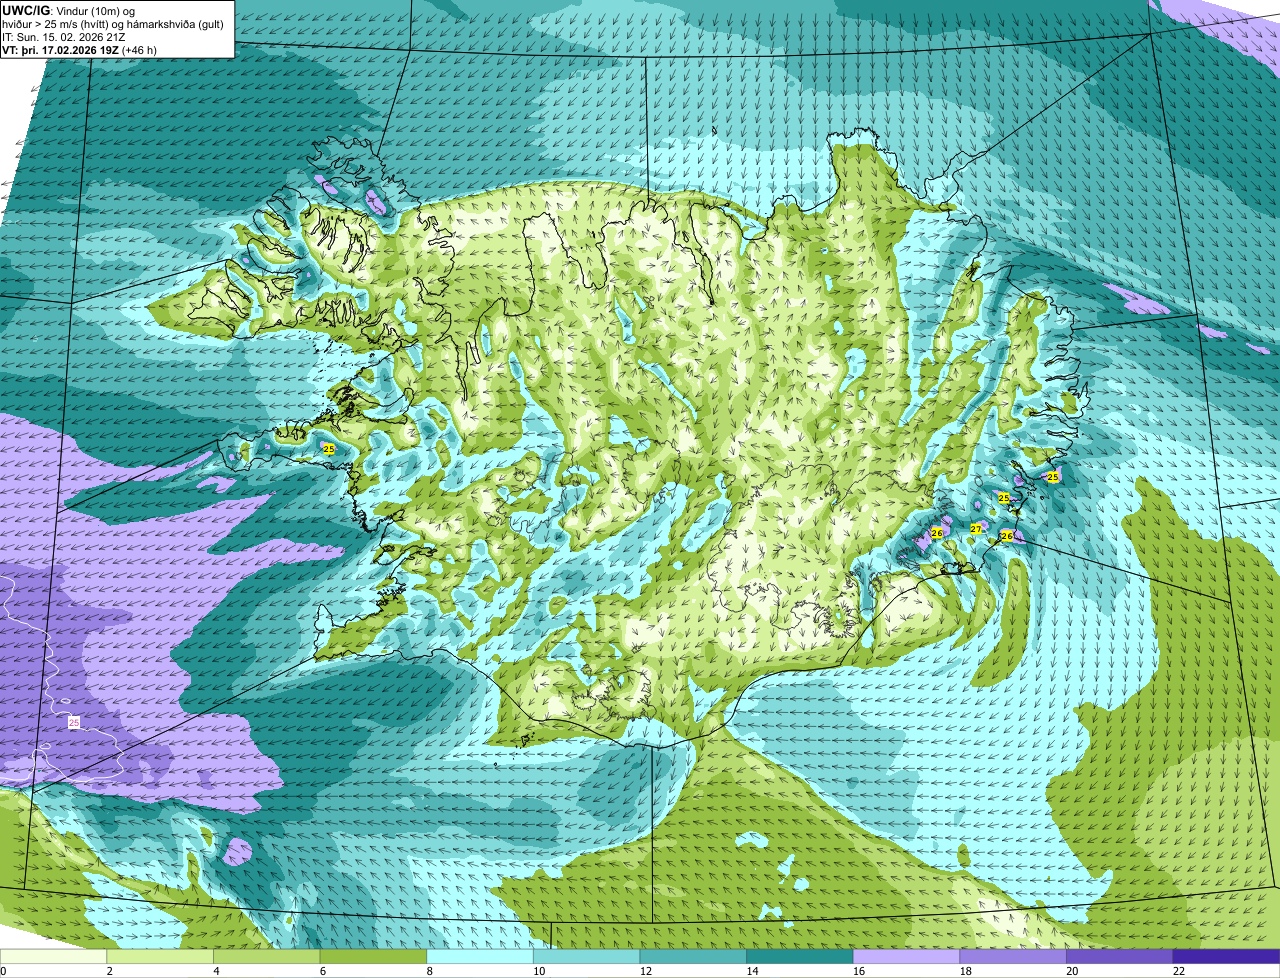Select the 8–10 m/s light cyan scale band
The width and height of the screenshot is (1280, 978).
tap(480, 956)
